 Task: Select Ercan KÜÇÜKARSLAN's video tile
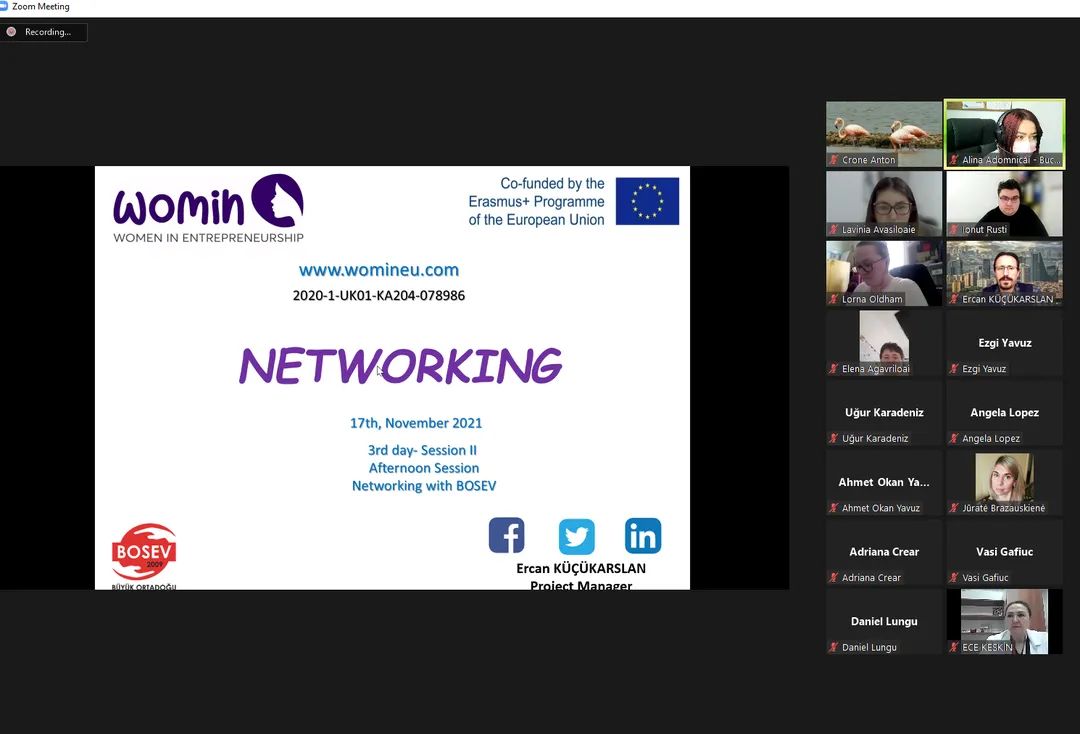(1004, 273)
